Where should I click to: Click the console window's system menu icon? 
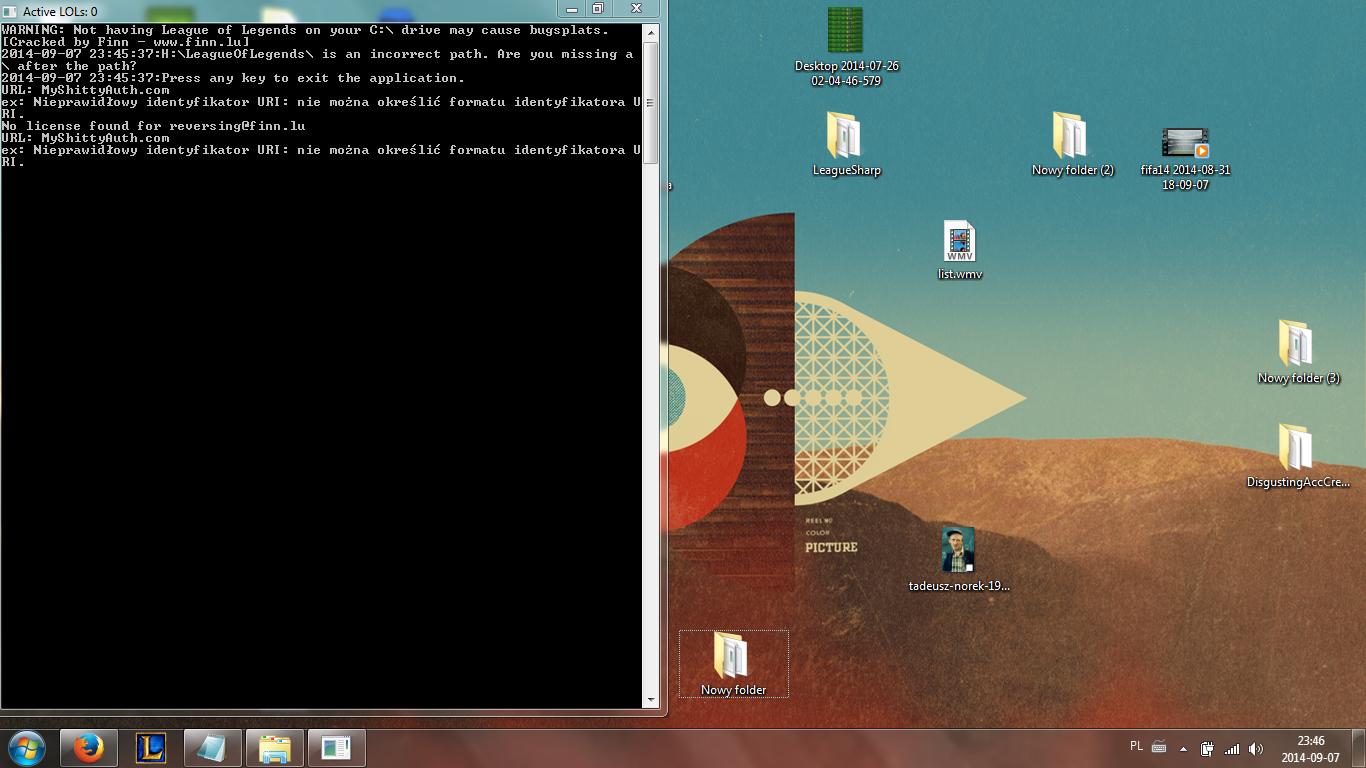11,11
